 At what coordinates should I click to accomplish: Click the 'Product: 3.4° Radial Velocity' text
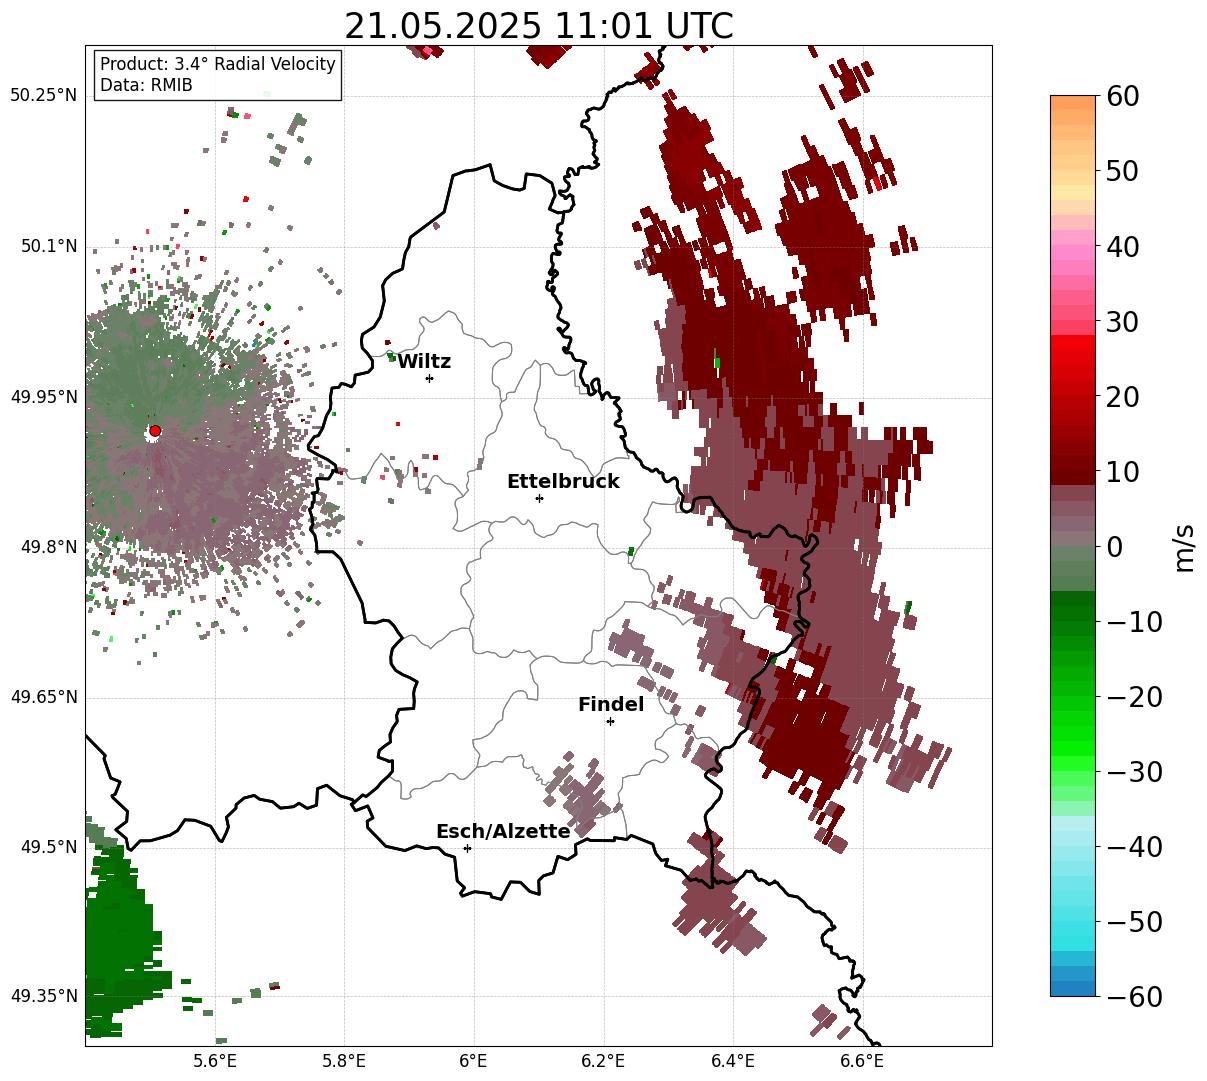(x=218, y=64)
